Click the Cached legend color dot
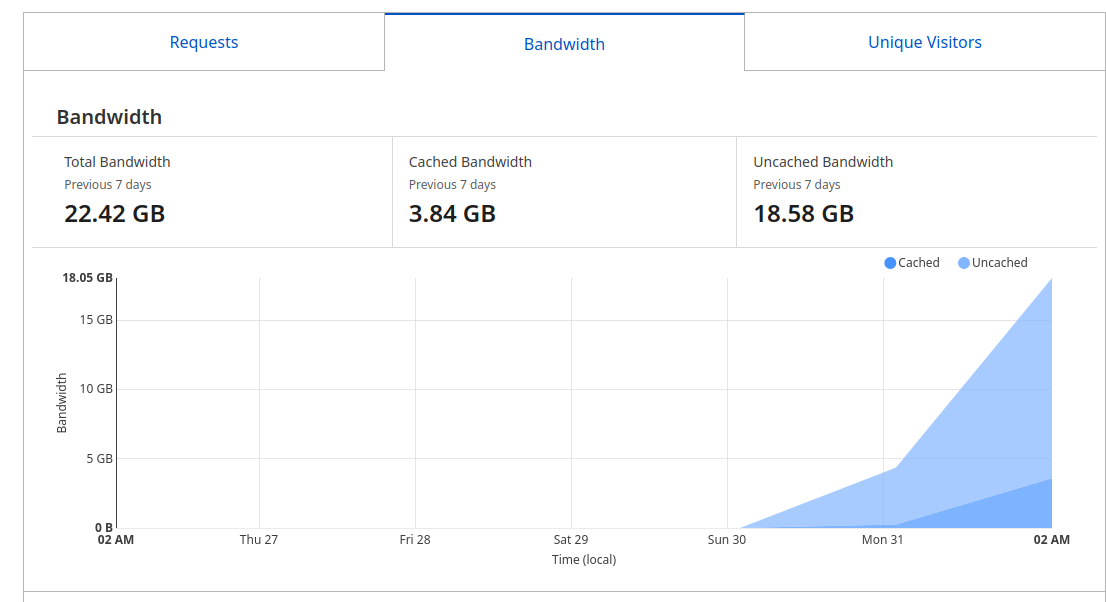The width and height of the screenshot is (1106, 602). (x=890, y=263)
